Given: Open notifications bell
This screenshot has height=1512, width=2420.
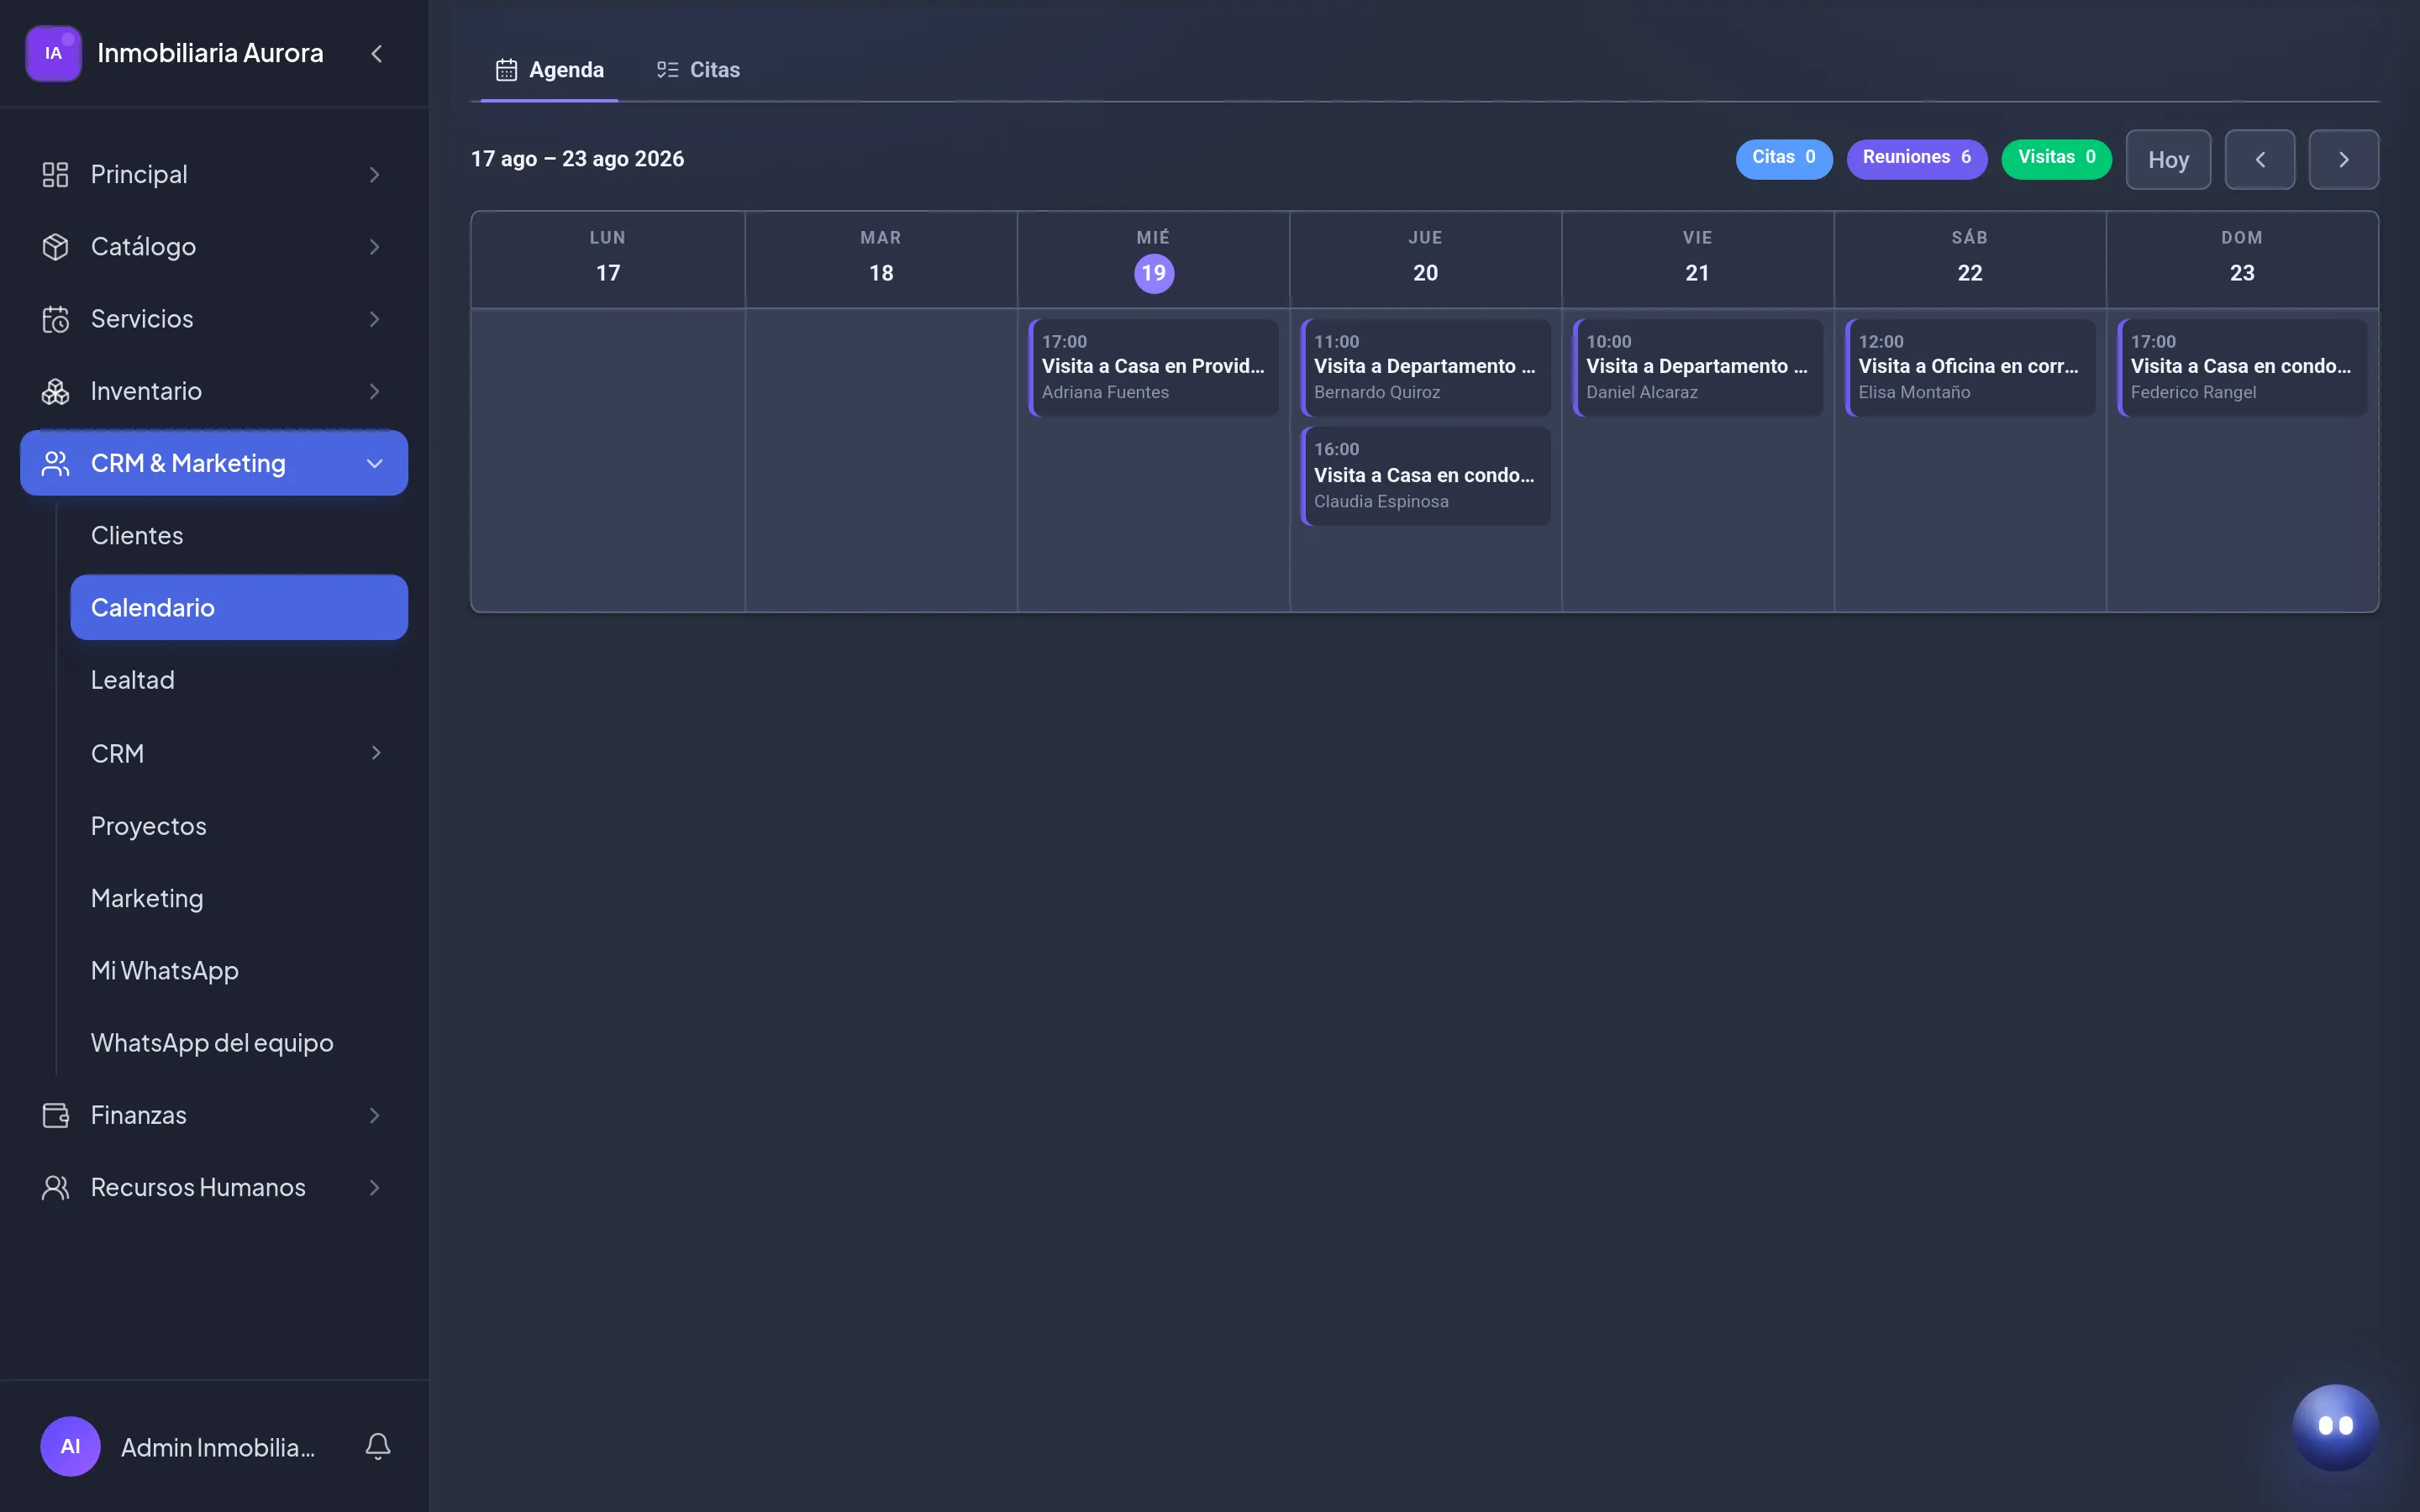Looking at the screenshot, I should click(x=377, y=1446).
